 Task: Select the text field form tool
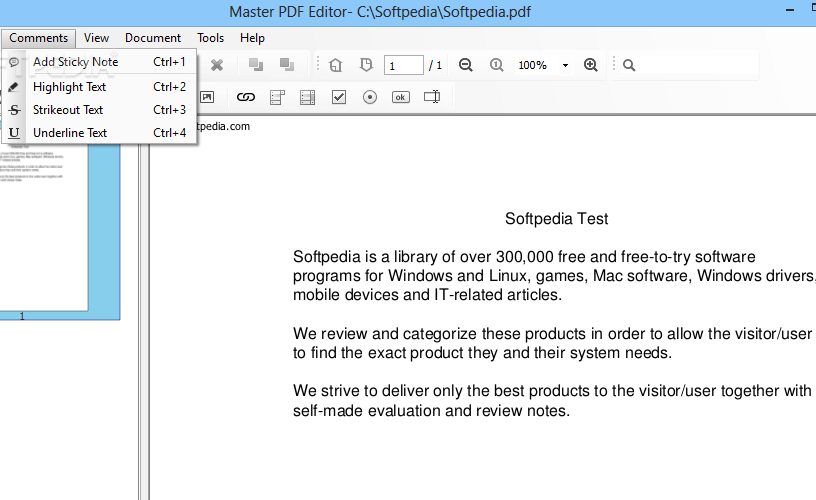click(x=432, y=97)
